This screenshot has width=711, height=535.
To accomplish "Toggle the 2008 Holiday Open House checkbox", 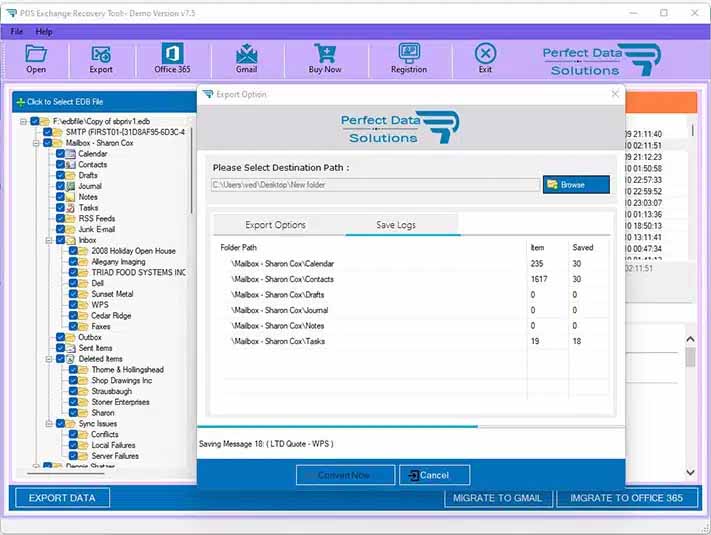I will click(73, 251).
